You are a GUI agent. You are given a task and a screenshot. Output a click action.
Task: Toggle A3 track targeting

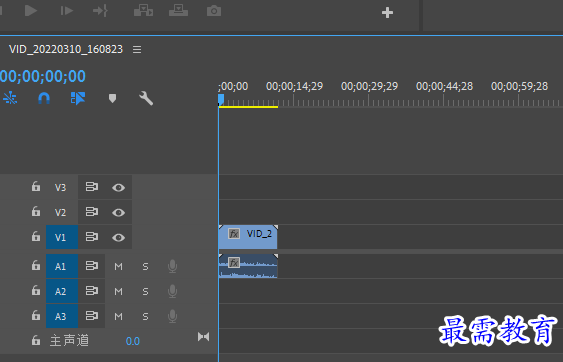[x=62, y=316]
